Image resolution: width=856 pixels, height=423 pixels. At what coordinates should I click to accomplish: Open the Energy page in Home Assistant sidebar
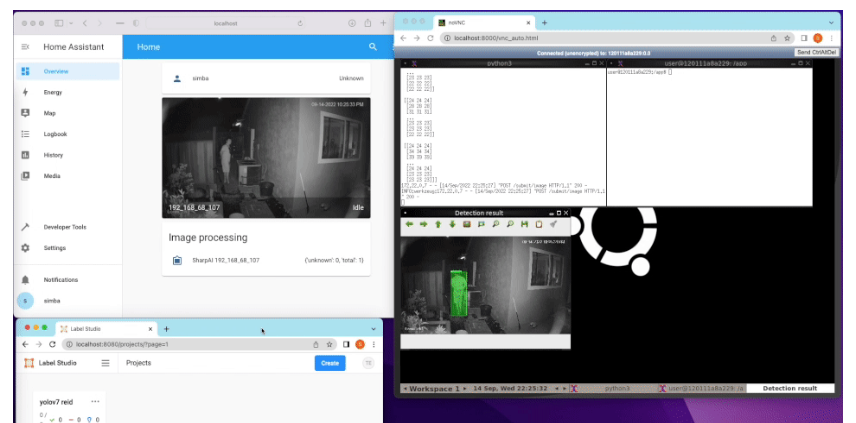[52, 92]
